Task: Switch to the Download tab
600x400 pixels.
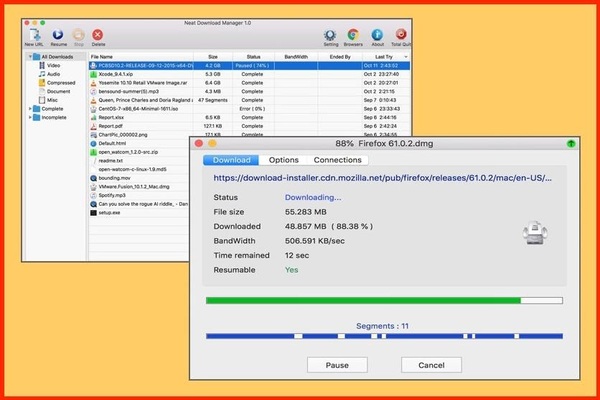Action: click(x=231, y=160)
